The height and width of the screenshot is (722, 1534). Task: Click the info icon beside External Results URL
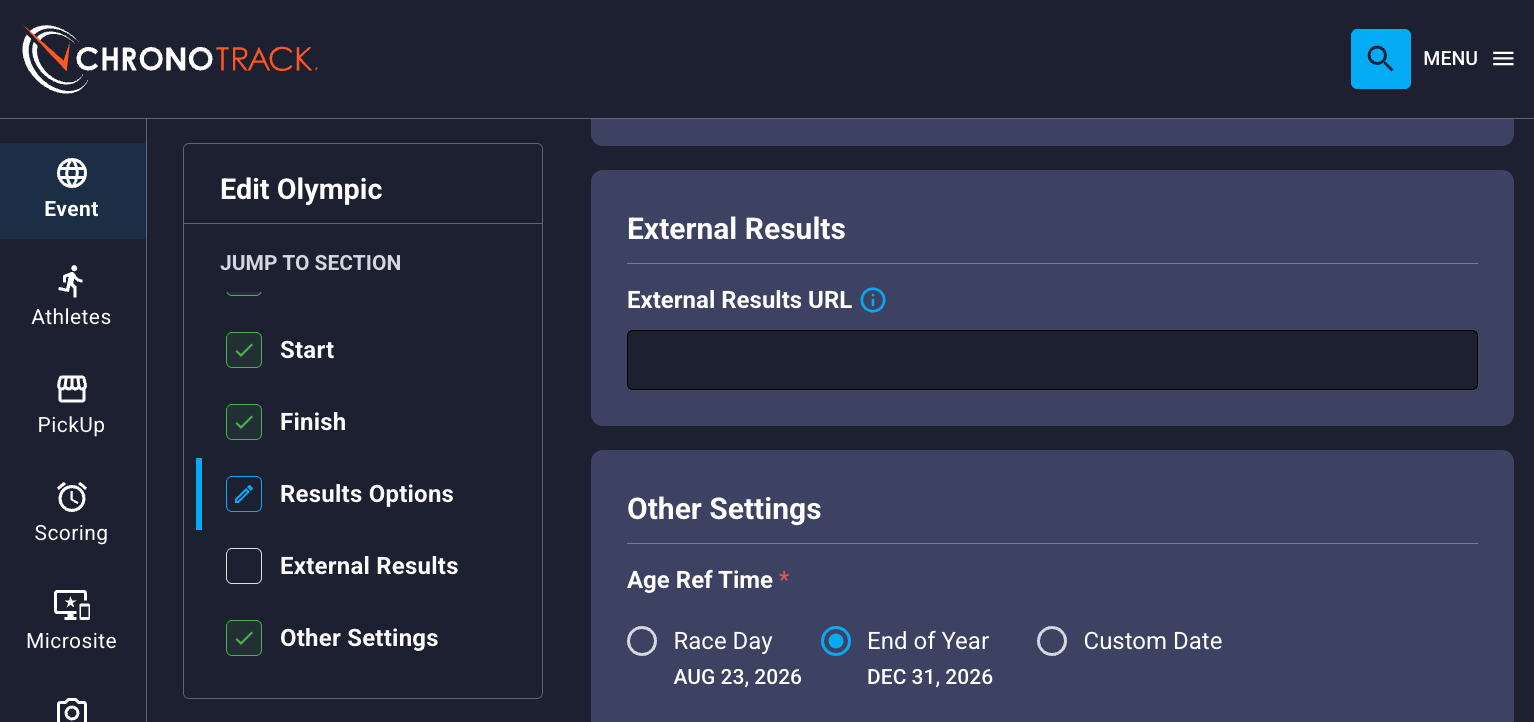click(873, 300)
